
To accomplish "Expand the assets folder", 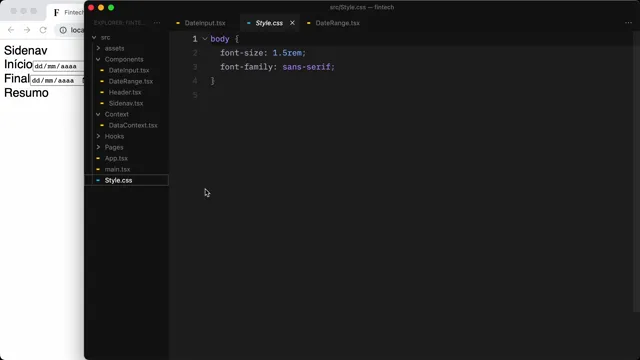I will pyautogui.click(x=98, y=48).
